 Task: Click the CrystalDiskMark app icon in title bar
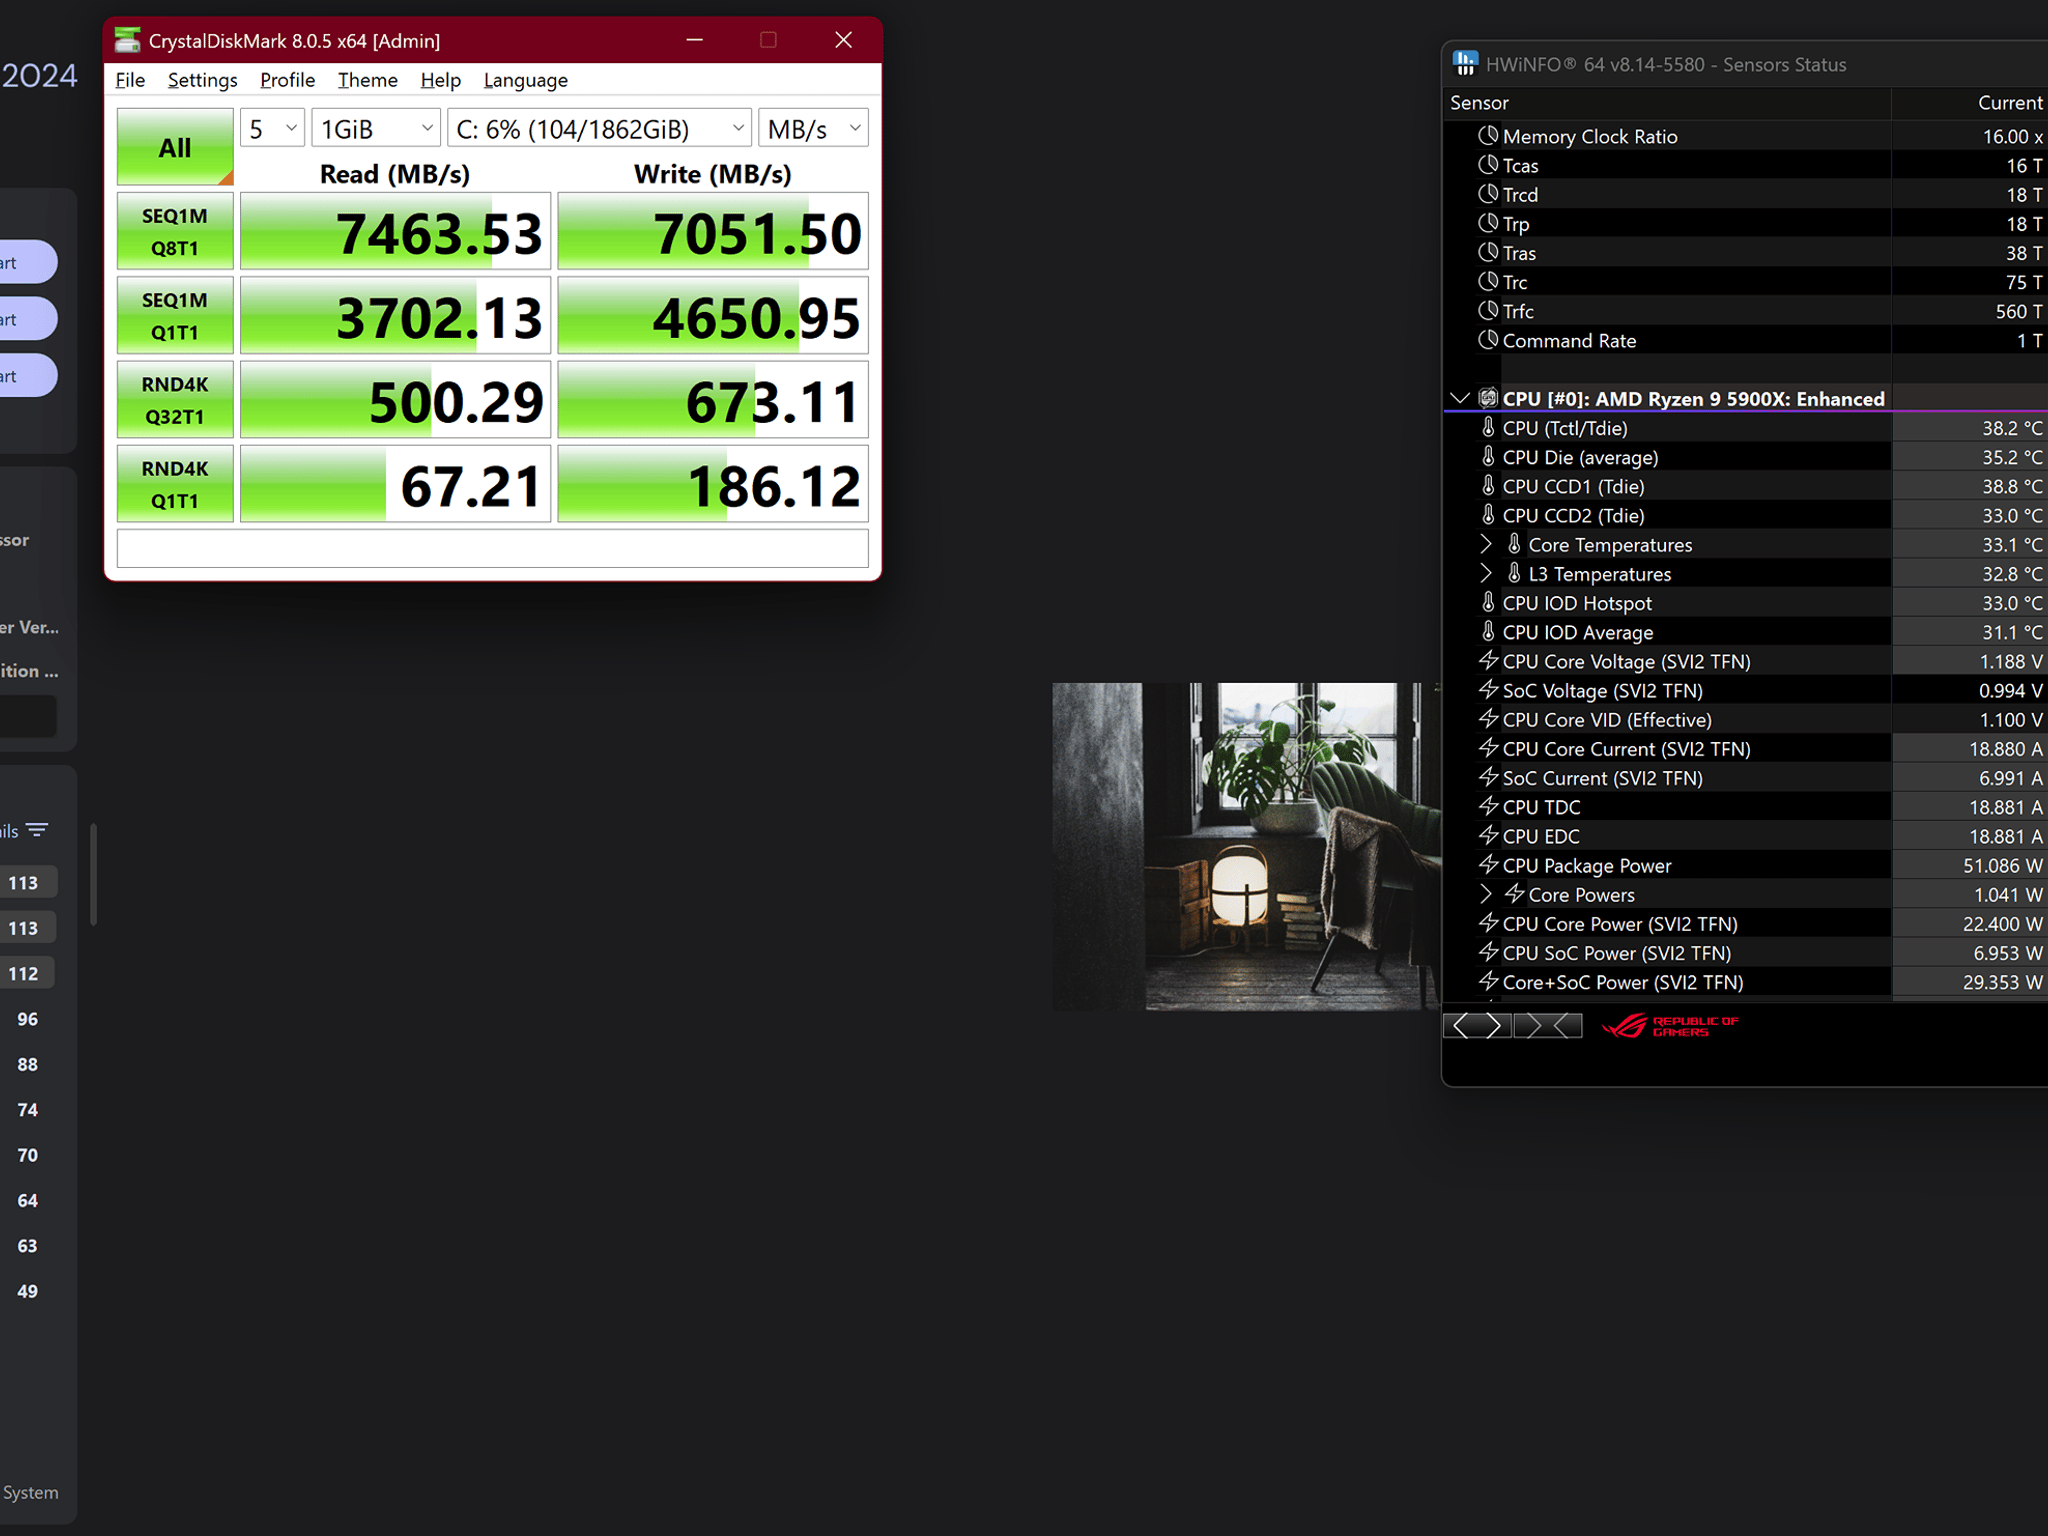pos(127,40)
